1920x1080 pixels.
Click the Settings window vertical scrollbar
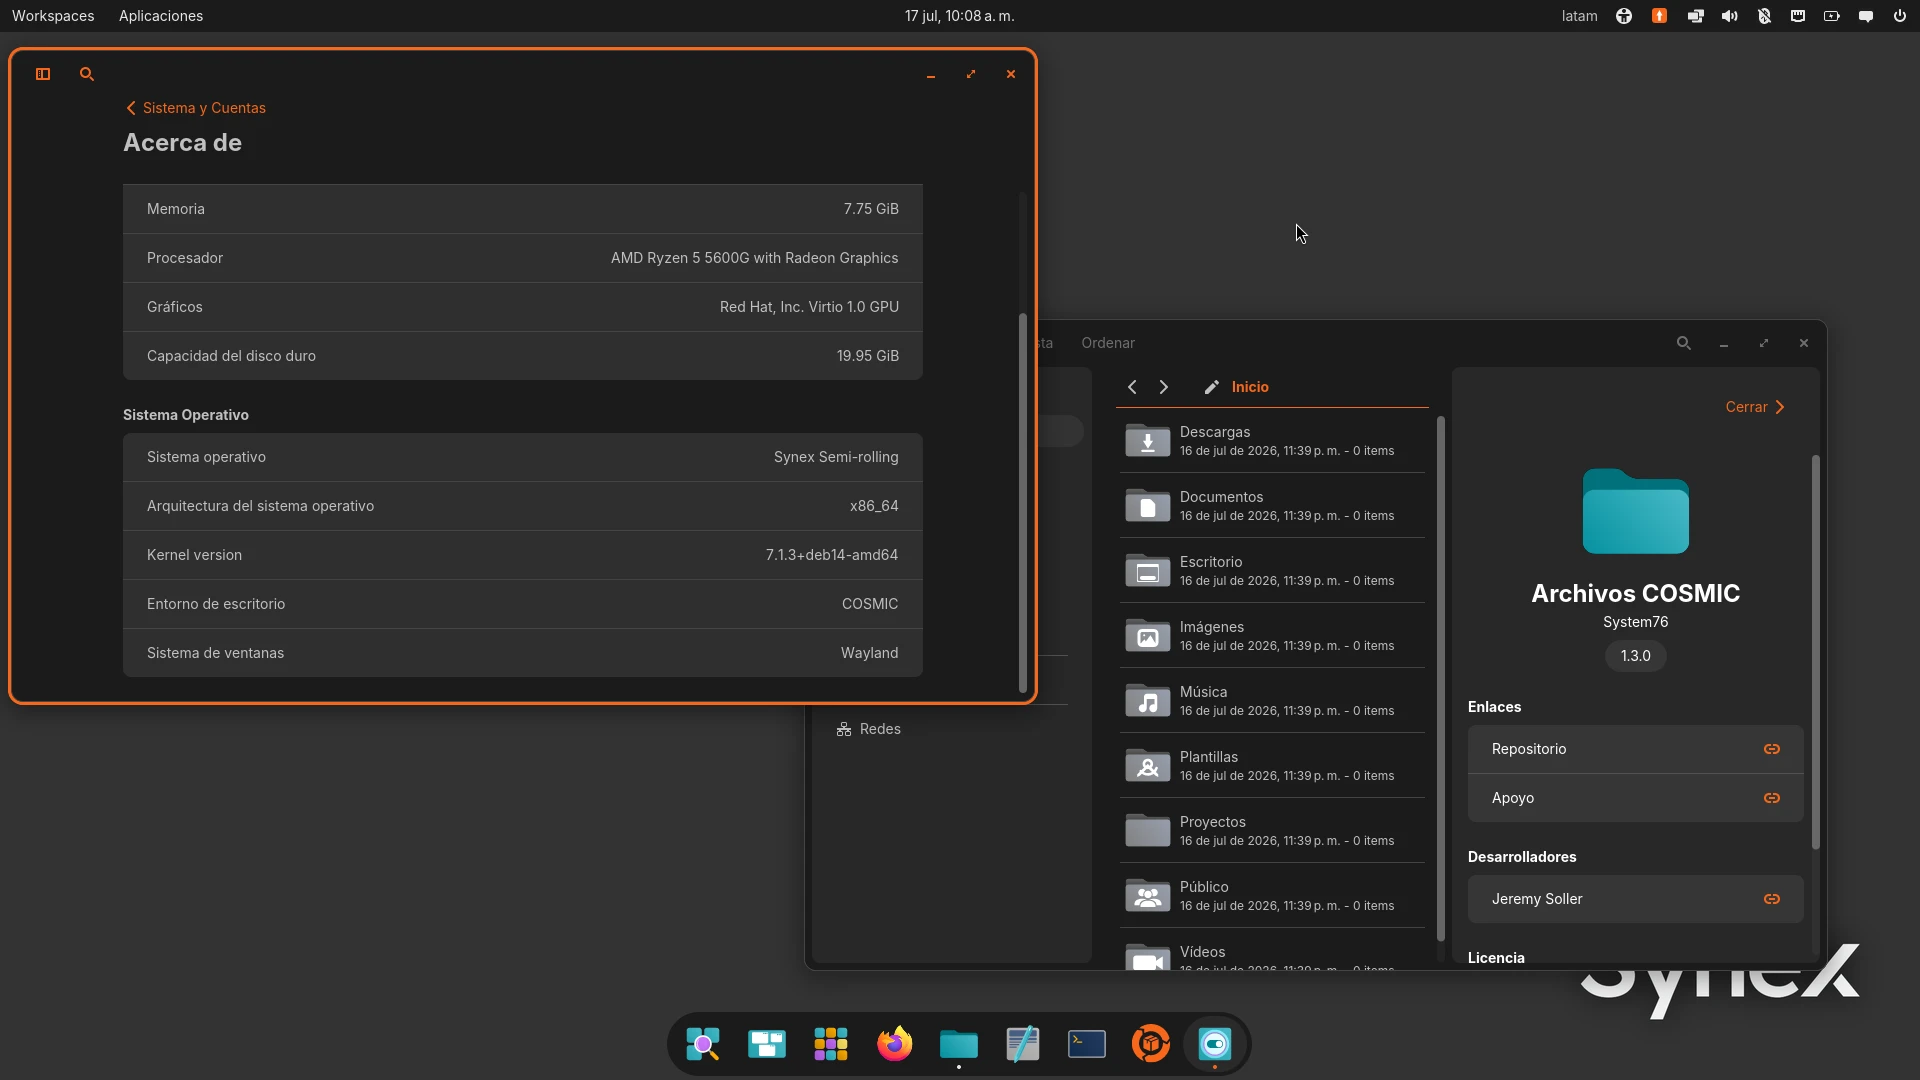1022,502
